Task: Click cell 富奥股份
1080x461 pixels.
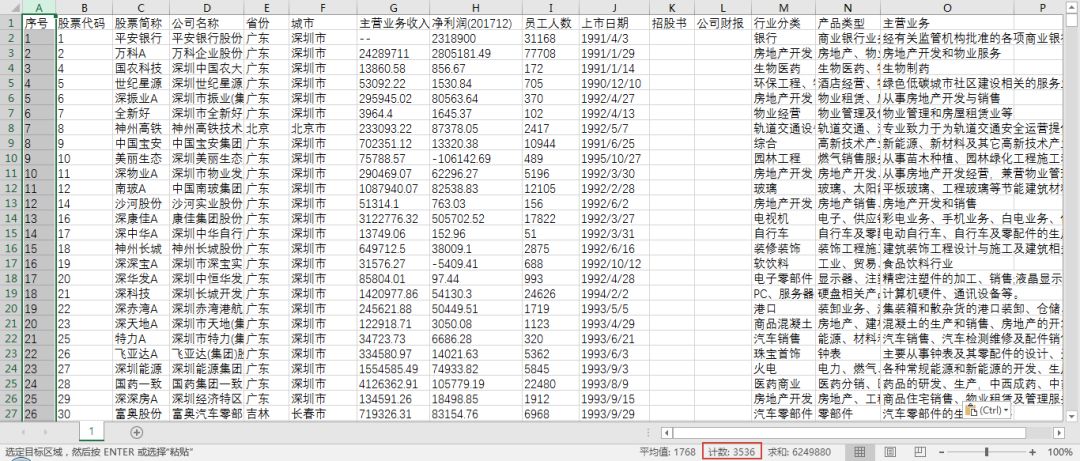Action: point(141,414)
